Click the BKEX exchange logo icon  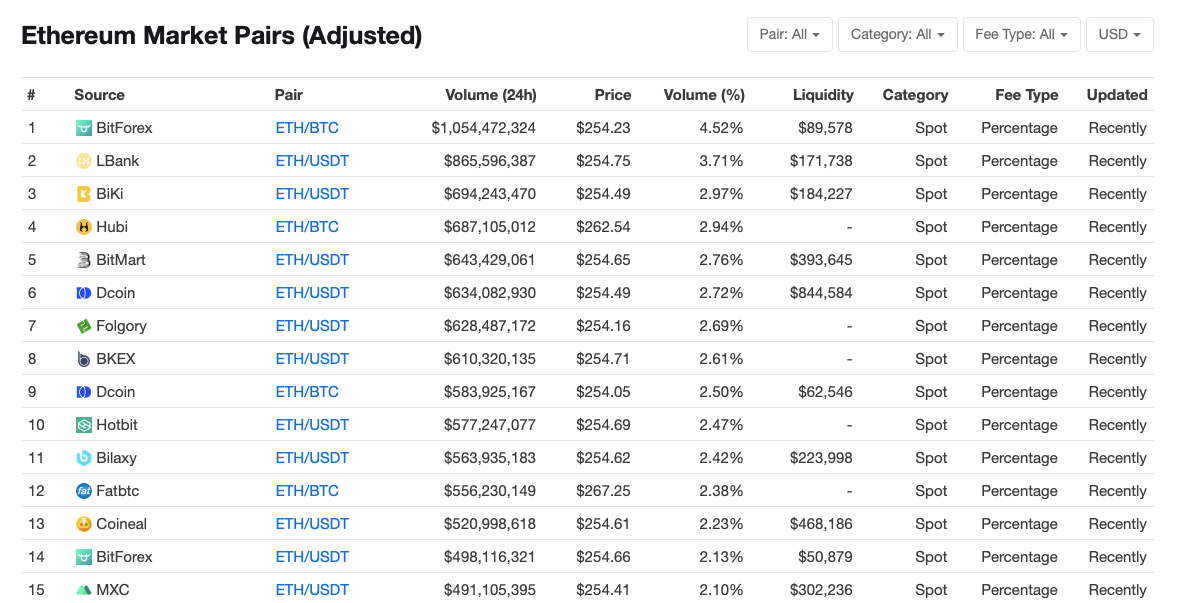coord(84,359)
